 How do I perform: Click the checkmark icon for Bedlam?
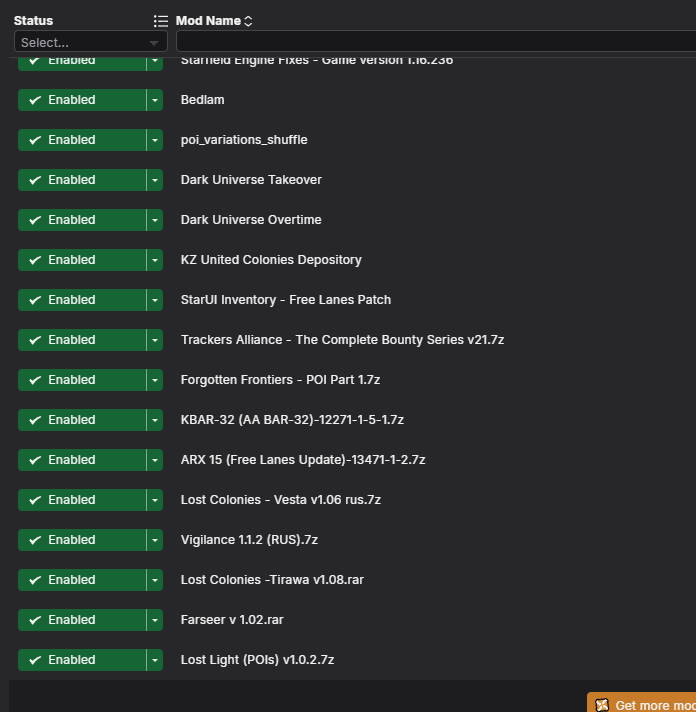coord(35,100)
